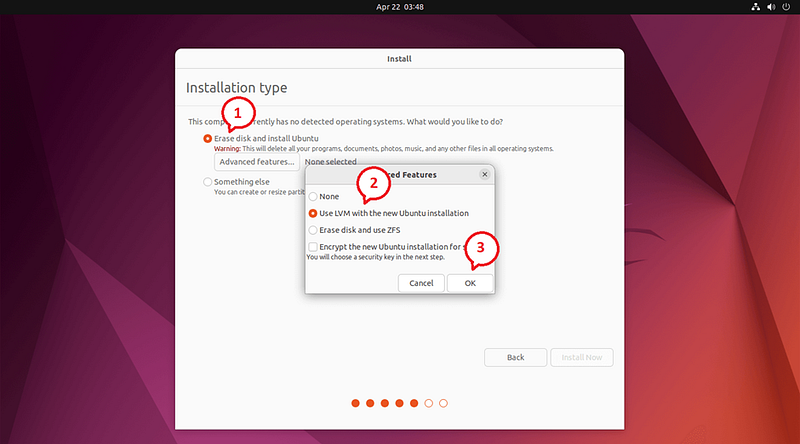
Task: Click OK in Advanced Features dialog
Action: pos(470,283)
